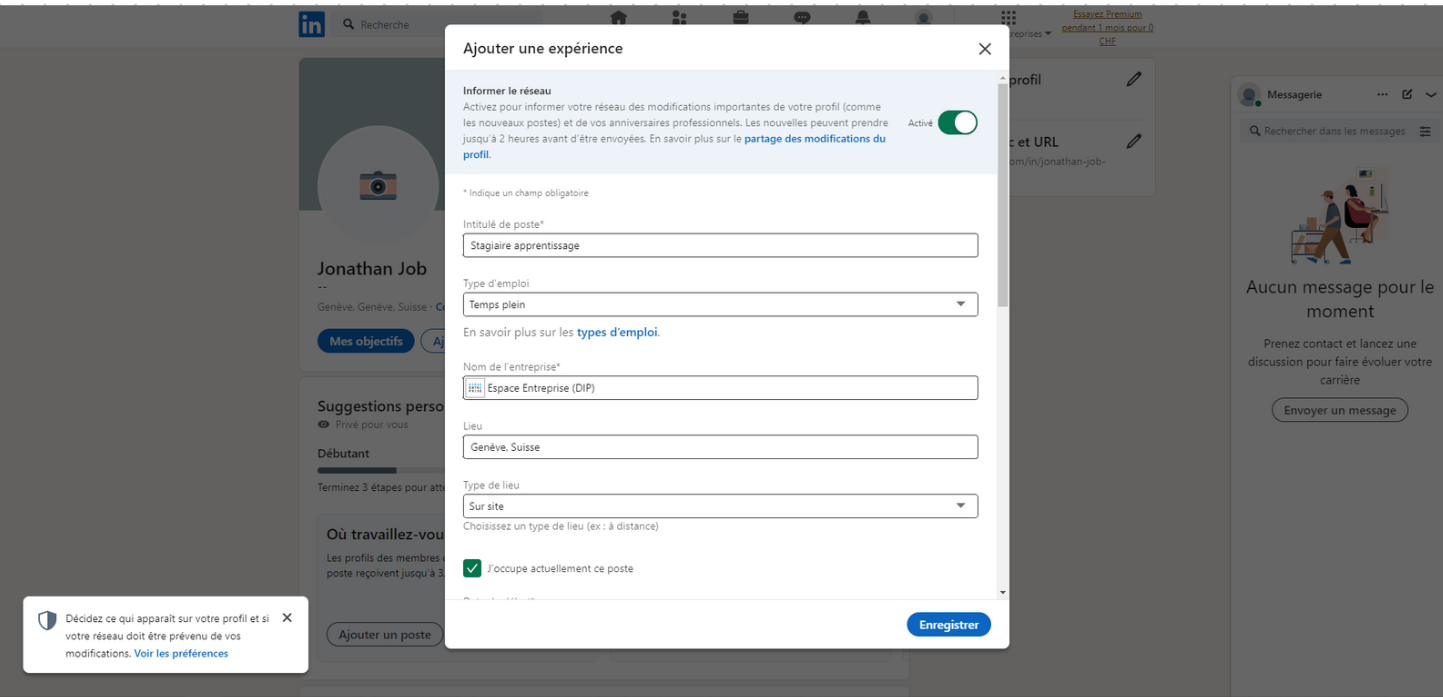This screenshot has height=697, width=1443.
Task: Turn off the Informer le réseau toggle
Action: click(x=957, y=123)
